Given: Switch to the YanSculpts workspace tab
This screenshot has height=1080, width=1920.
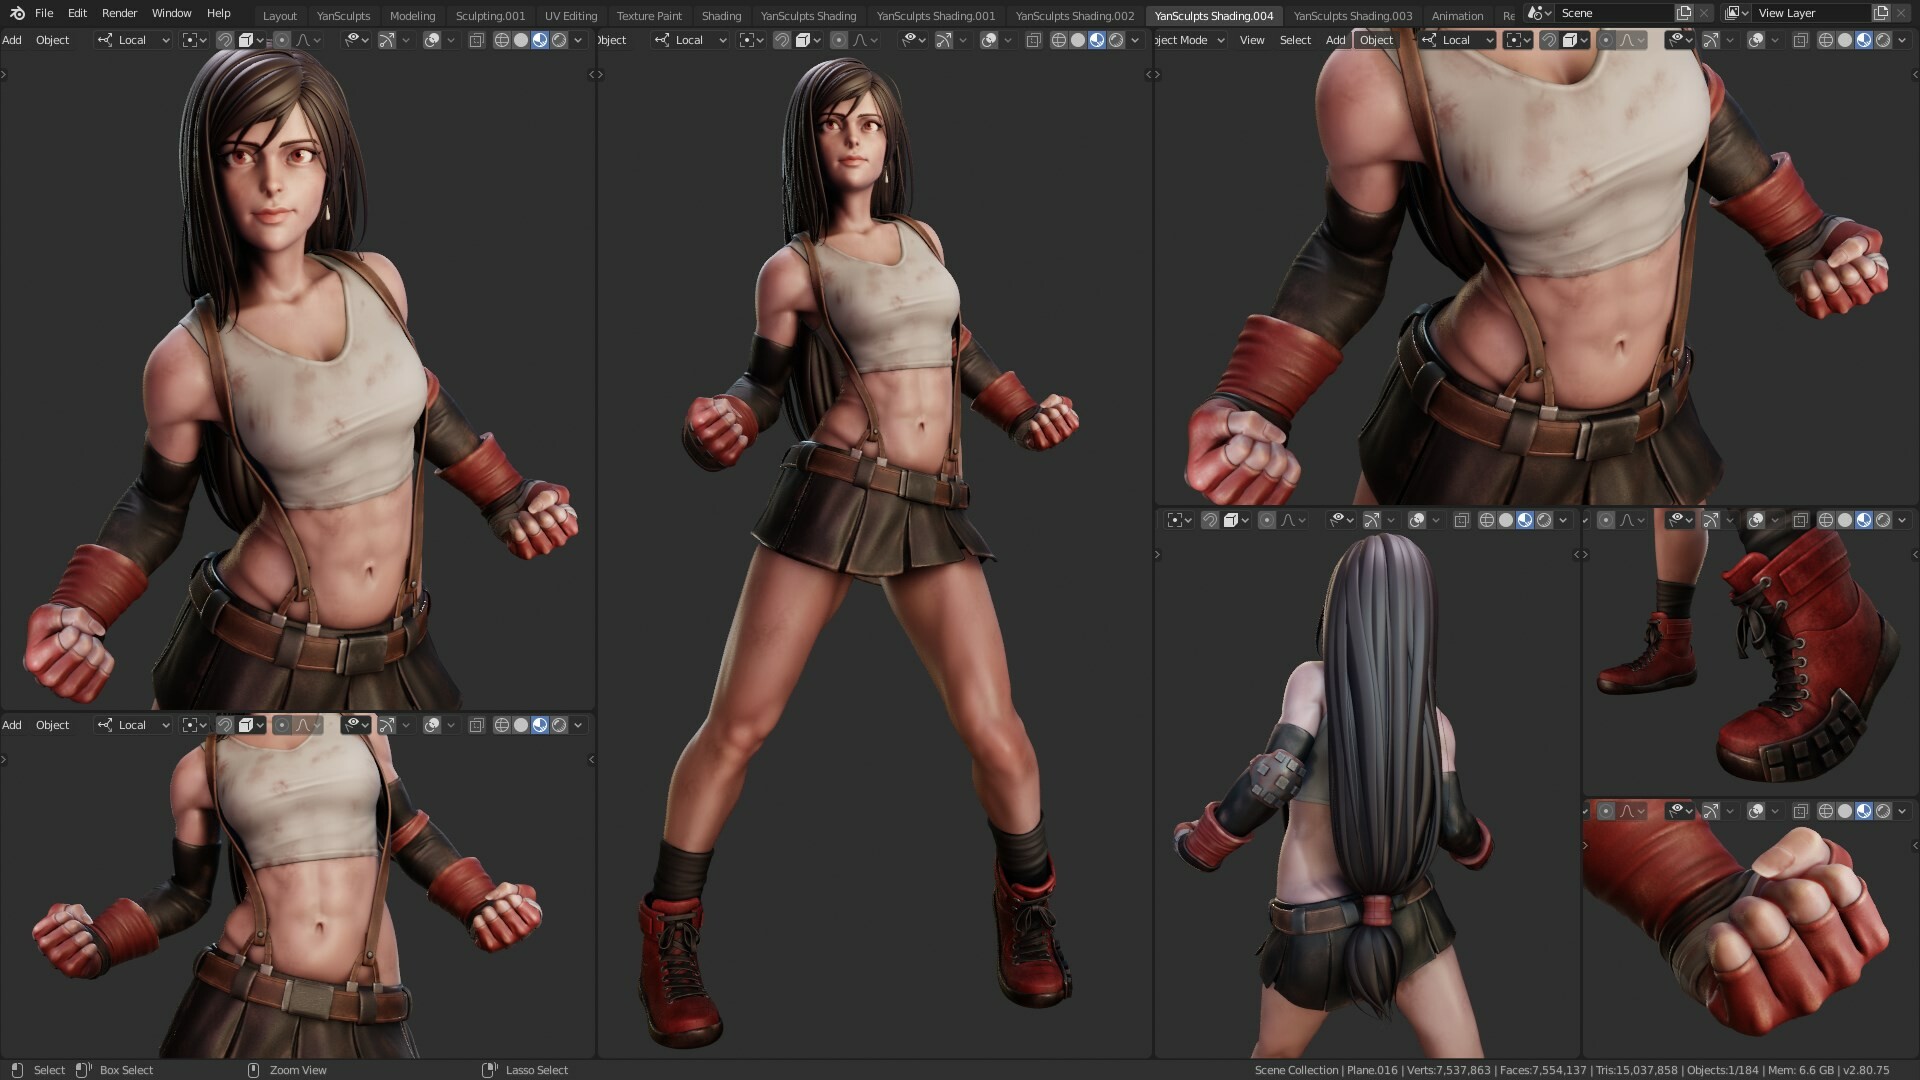Looking at the screenshot, I should click(x=343, y=16).
